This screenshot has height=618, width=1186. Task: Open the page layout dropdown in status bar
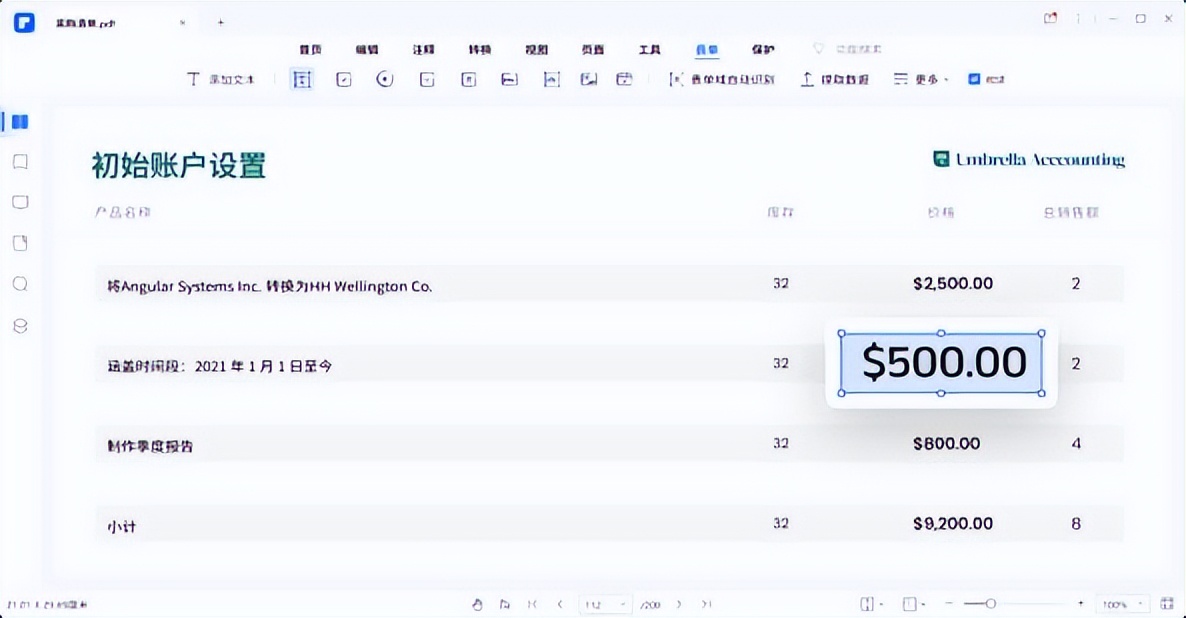870,604
